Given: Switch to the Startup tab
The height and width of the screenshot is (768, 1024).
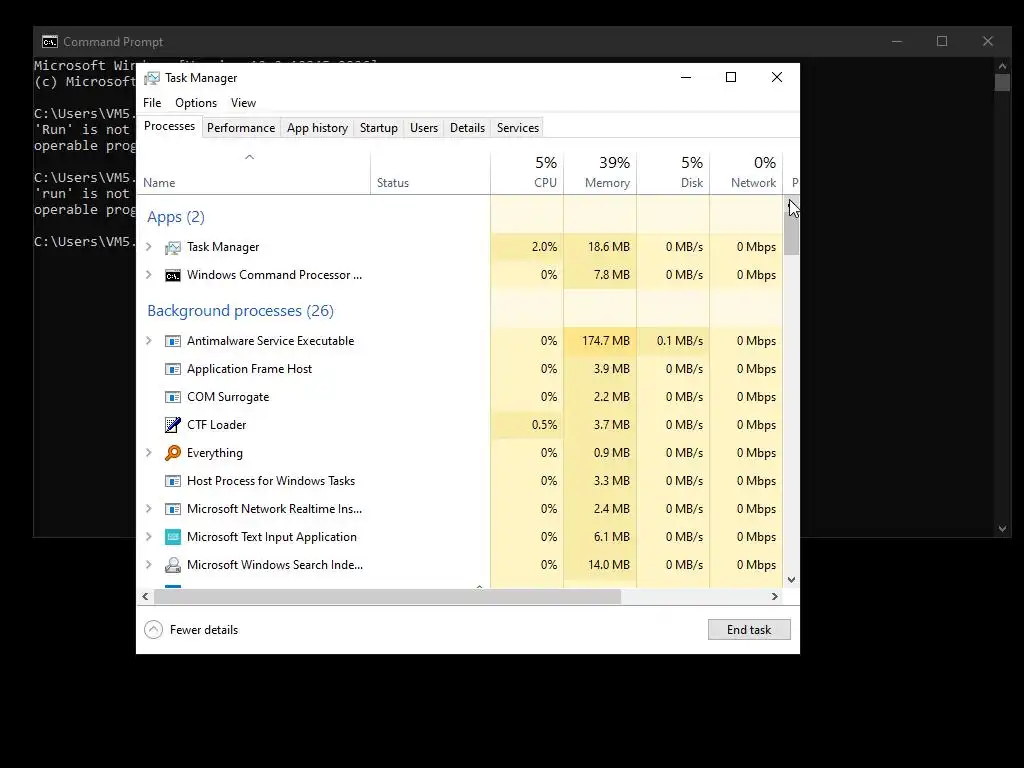Looking at the screenshot, I should [x=379, y=128].
